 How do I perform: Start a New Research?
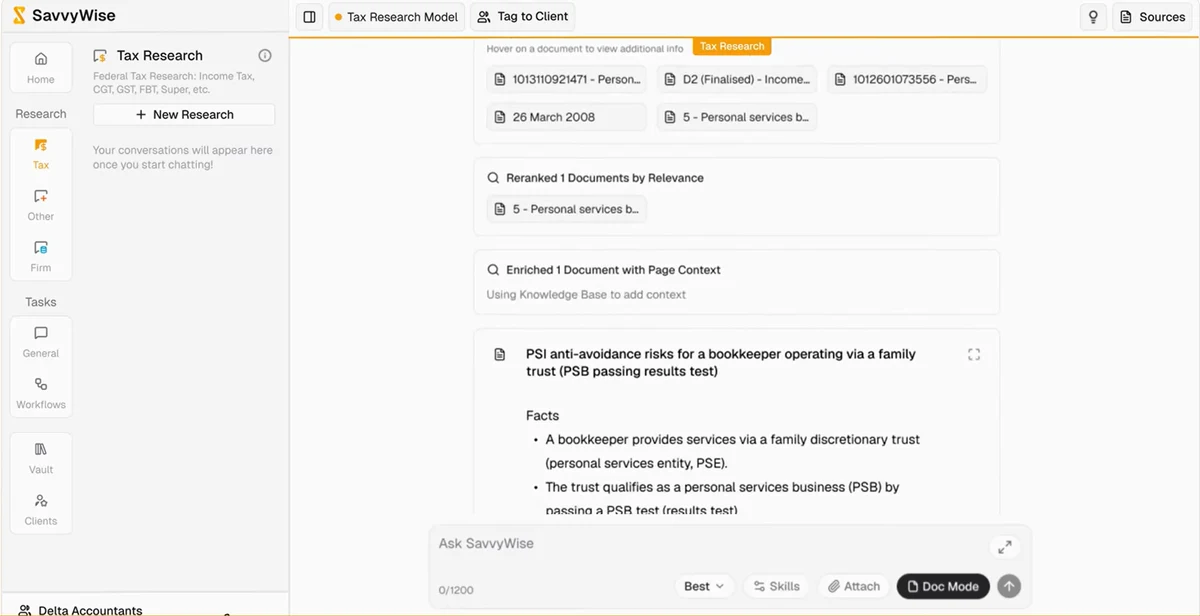[x=184, y=115]
